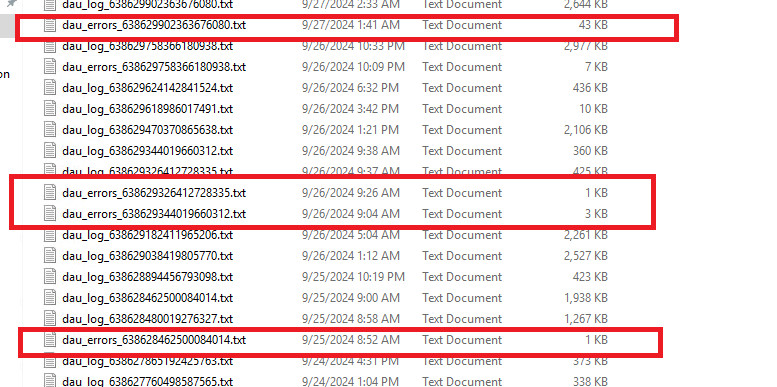
Task: Click file name dau_log_638628462500084014.txt
Action: [148, 298]
